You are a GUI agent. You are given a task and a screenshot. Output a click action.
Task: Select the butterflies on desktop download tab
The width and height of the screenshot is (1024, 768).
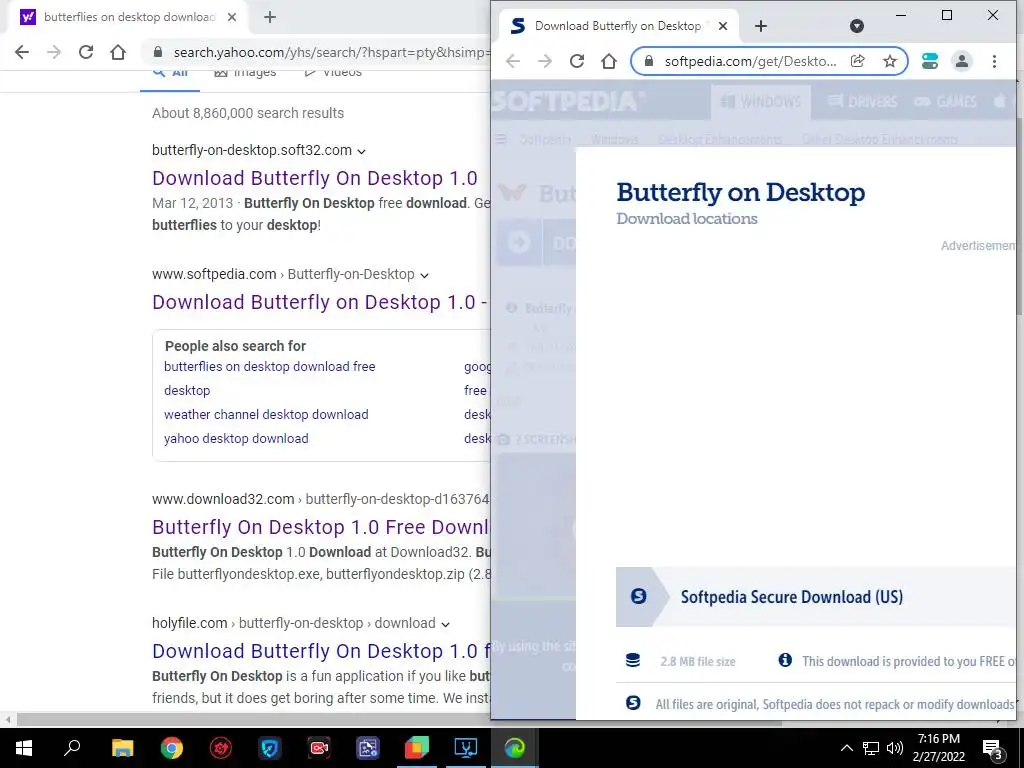(x=129, y=17)
